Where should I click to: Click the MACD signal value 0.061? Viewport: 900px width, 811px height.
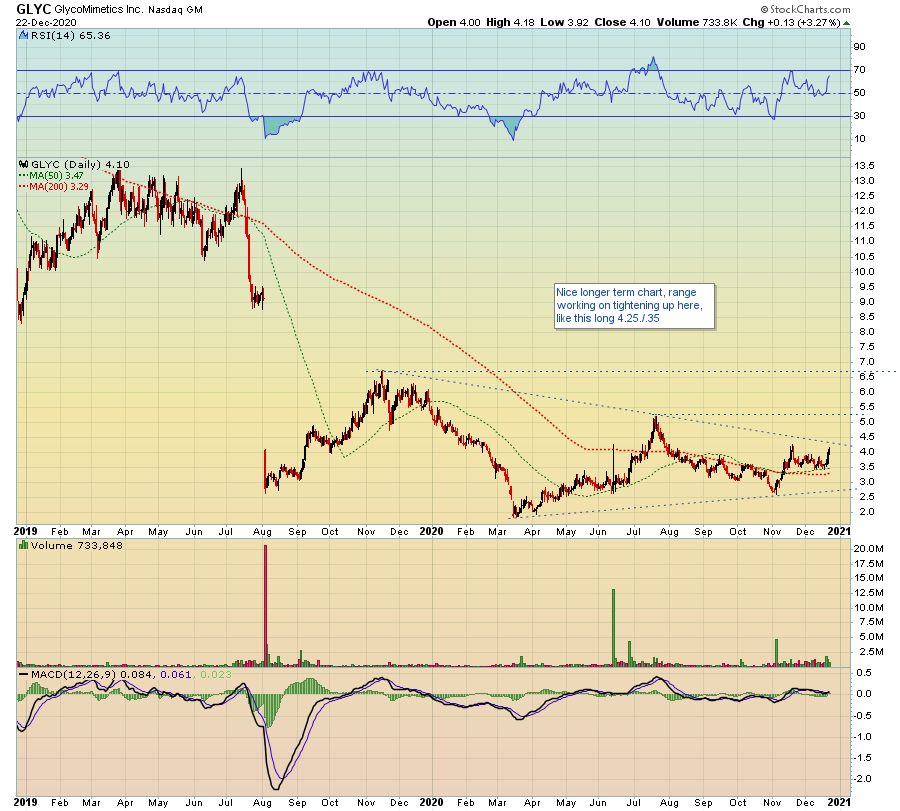tap(176, 674)
